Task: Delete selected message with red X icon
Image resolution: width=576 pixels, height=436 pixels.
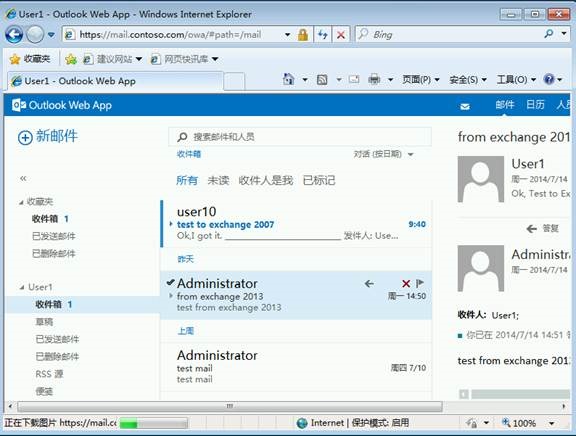Action: [x=406, y=283]
